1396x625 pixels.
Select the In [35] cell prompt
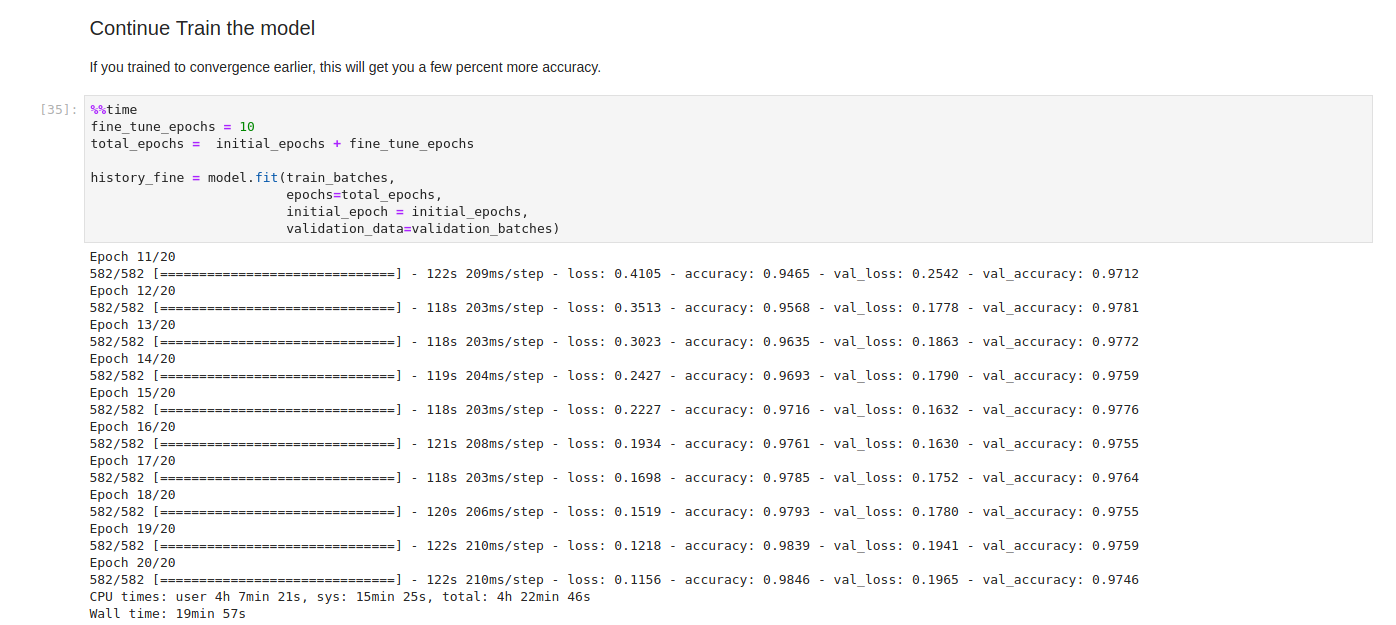point(58,110)
